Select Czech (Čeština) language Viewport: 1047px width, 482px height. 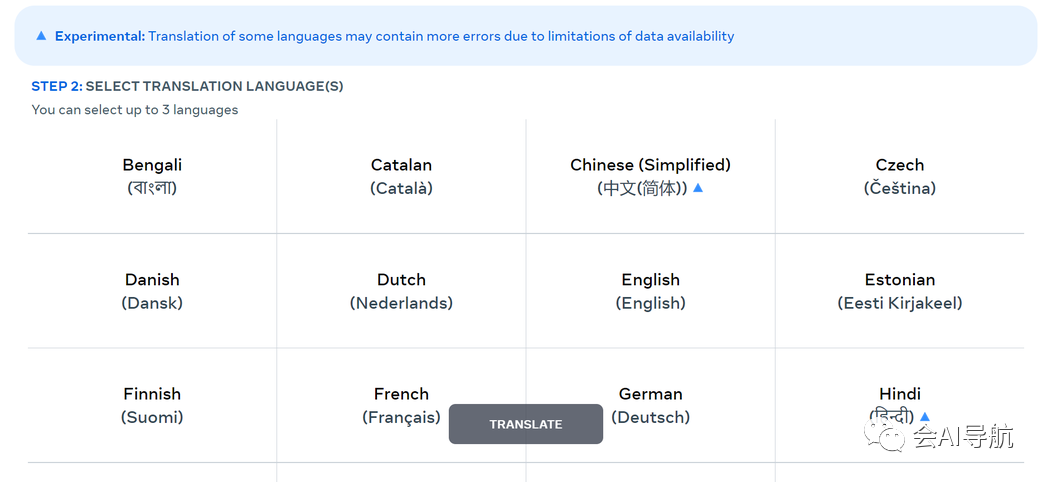coord(899,176)
